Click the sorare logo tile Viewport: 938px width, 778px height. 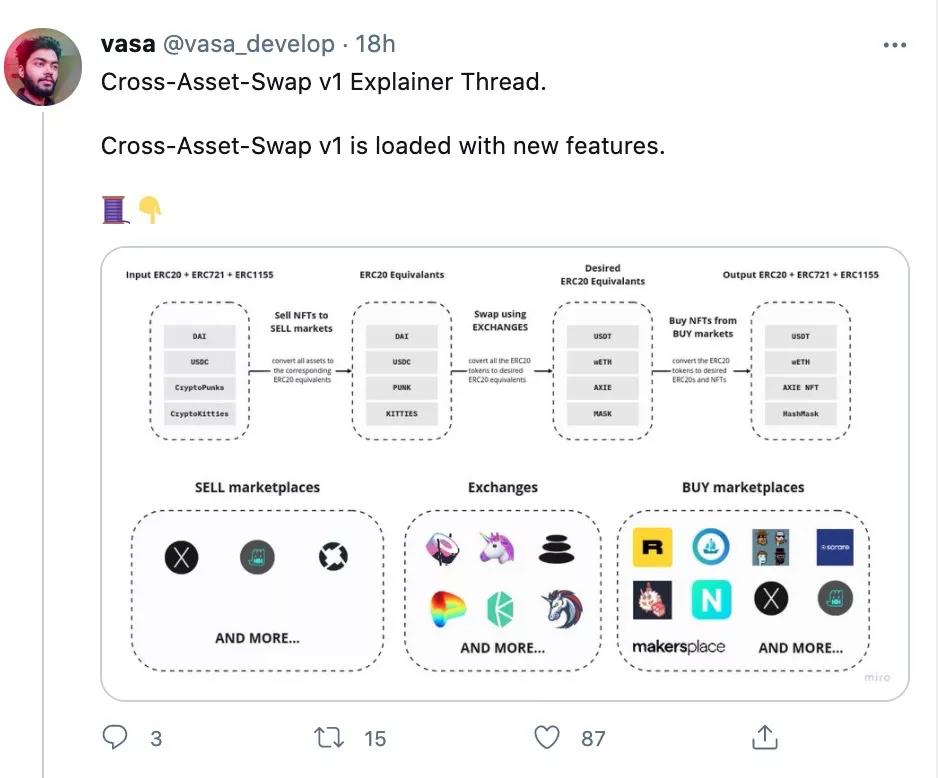pos(834,547)
